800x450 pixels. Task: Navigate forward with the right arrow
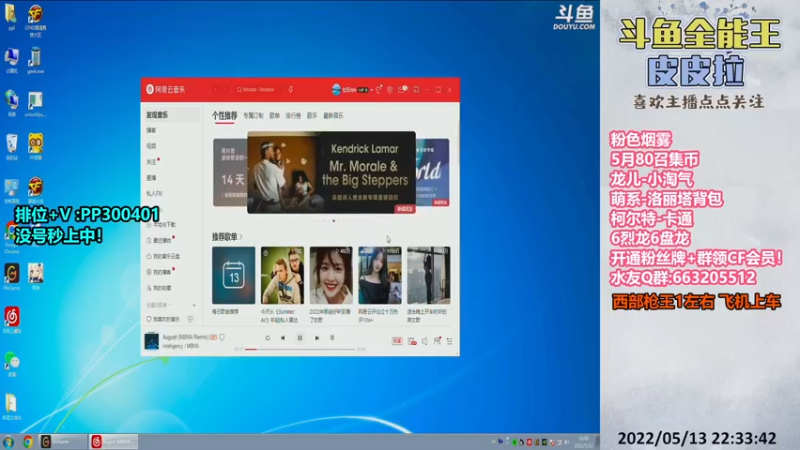[x=226, y=90]
